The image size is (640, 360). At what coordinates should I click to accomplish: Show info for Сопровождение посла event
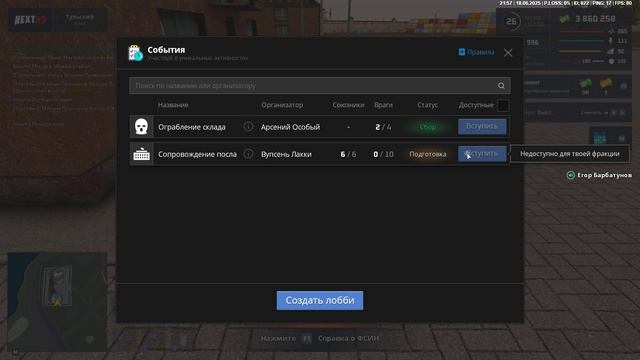(248, 154)
